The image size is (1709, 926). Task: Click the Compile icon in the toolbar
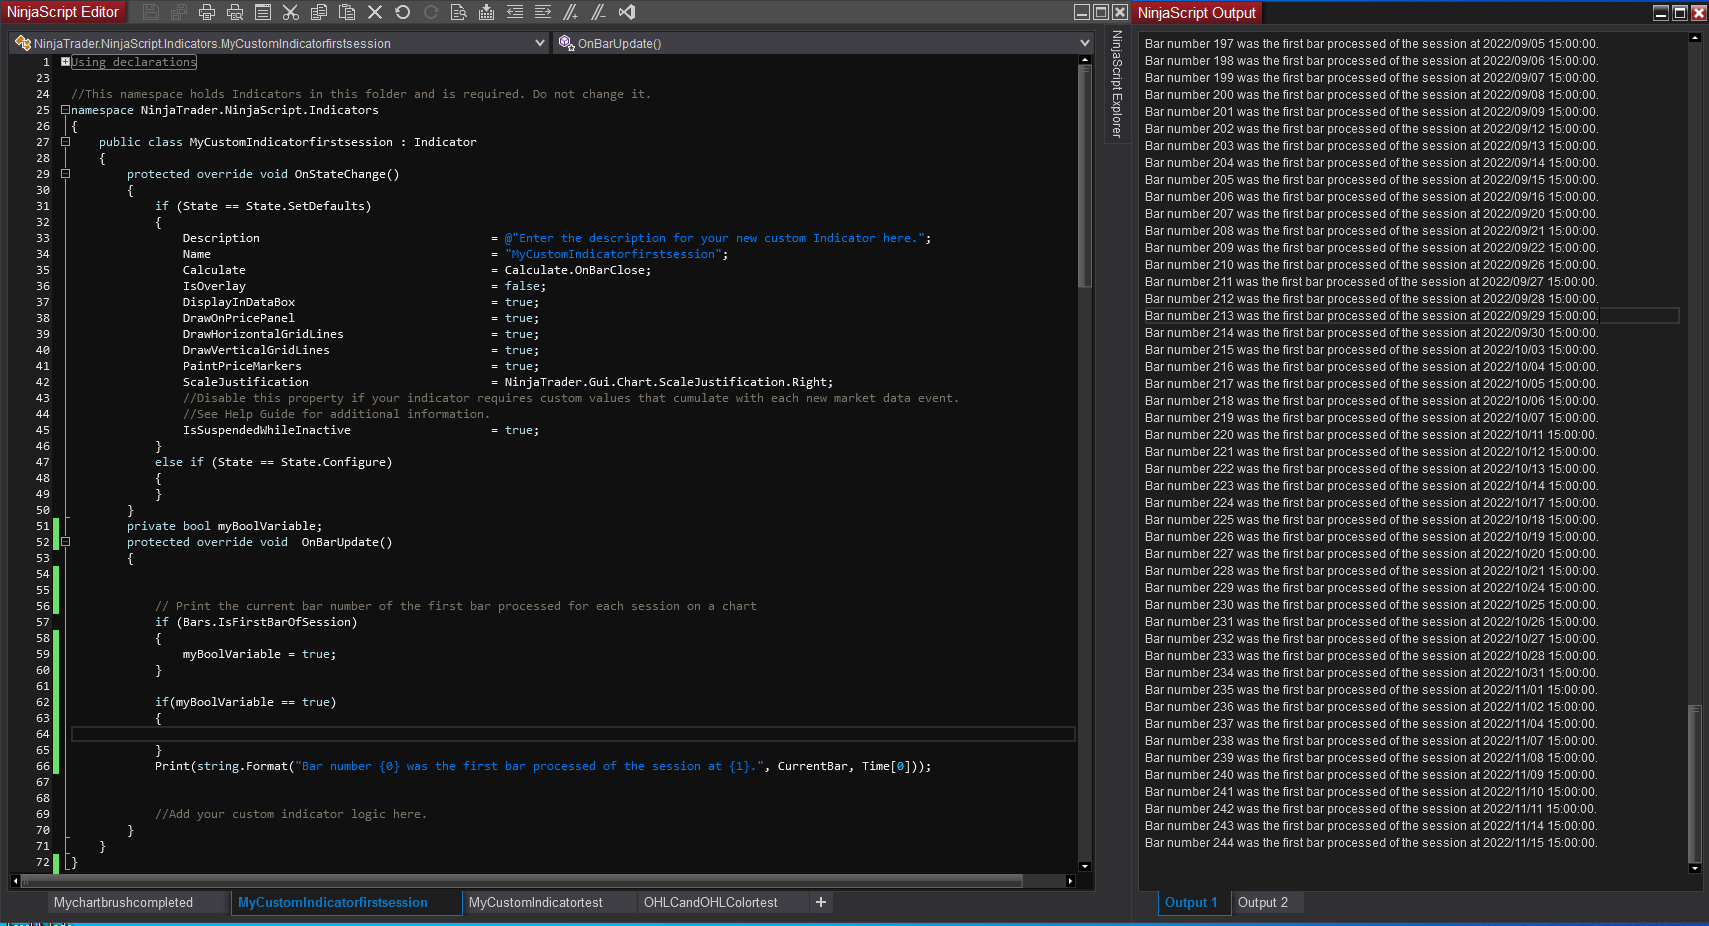(x=486, y=12)
